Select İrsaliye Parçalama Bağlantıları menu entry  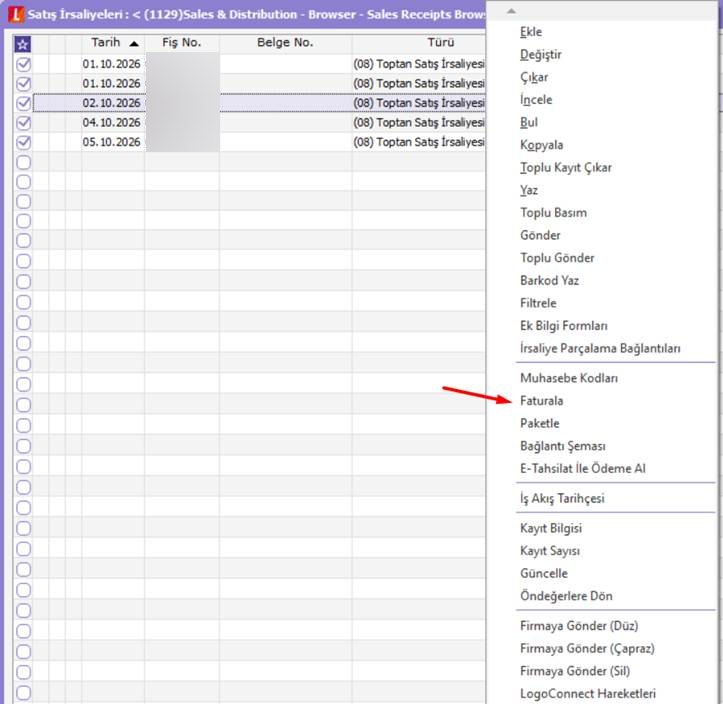pos(600,348)
